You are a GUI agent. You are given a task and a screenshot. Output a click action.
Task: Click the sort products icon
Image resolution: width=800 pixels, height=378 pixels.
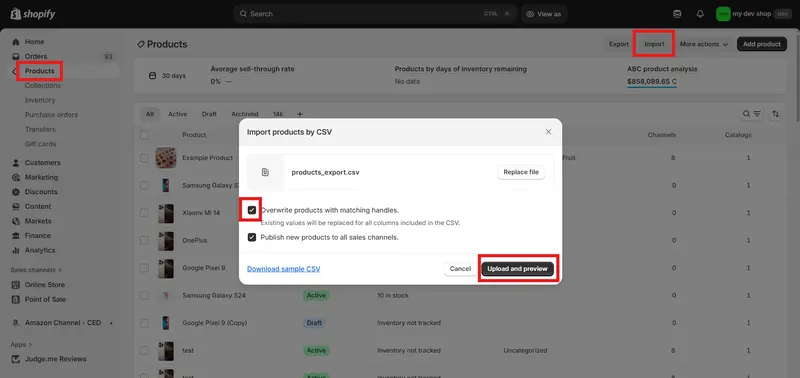(776, 114)
